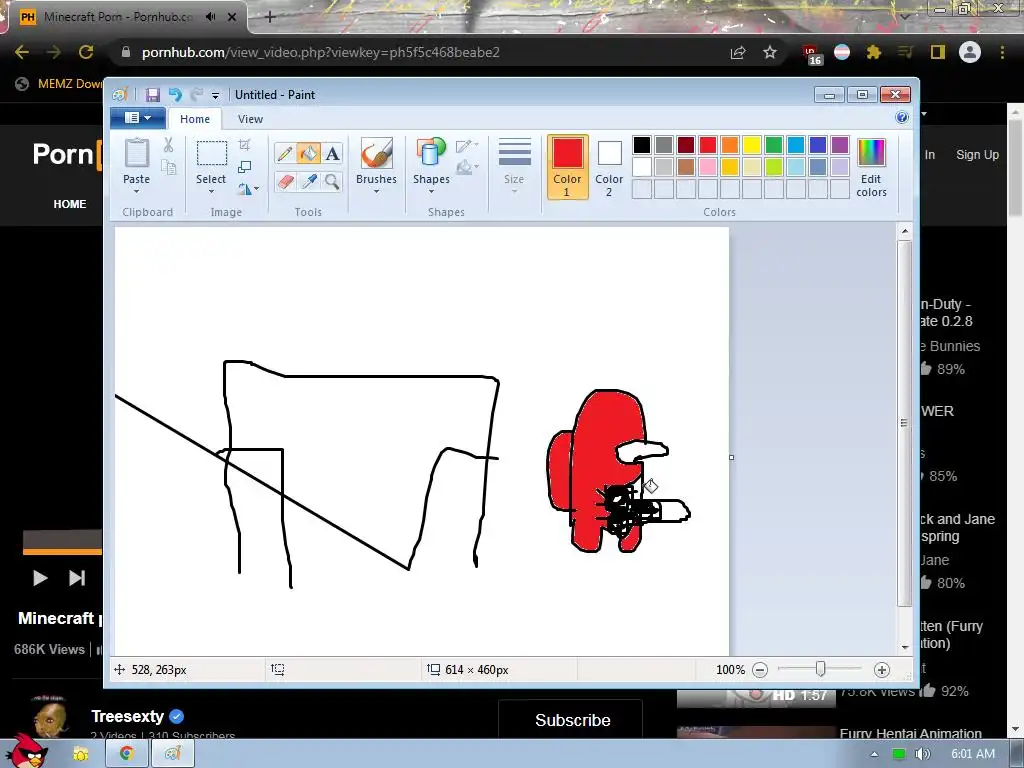The image size is (1024, 768).
Task: Click the Paste clipboard icon
Action: (136, 153)
